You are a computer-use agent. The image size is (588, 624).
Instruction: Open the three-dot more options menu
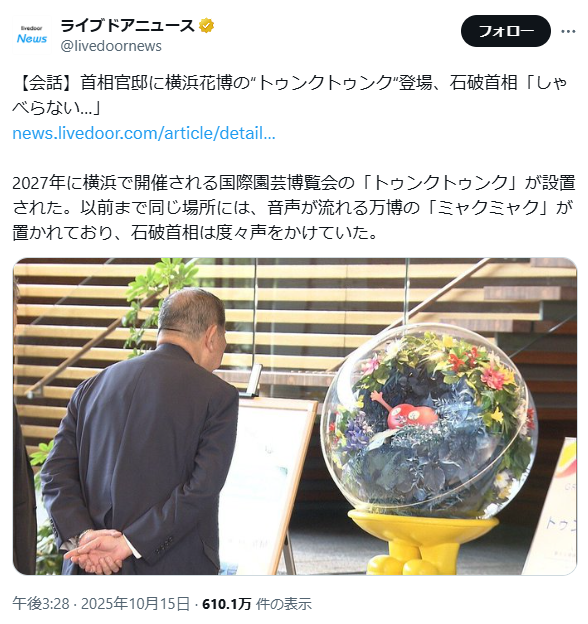(x=568, y=31)
